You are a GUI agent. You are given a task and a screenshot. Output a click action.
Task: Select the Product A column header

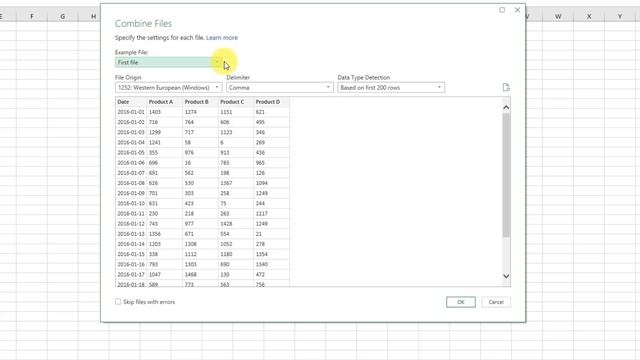(164, 102)
